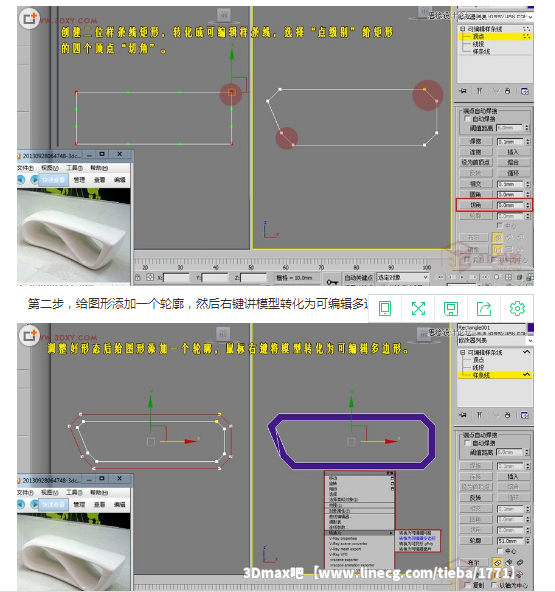The width and height of the screenshot is (555, 592).
Task: Select 快速查看 tab in upper viewer window
Action: 53,180
